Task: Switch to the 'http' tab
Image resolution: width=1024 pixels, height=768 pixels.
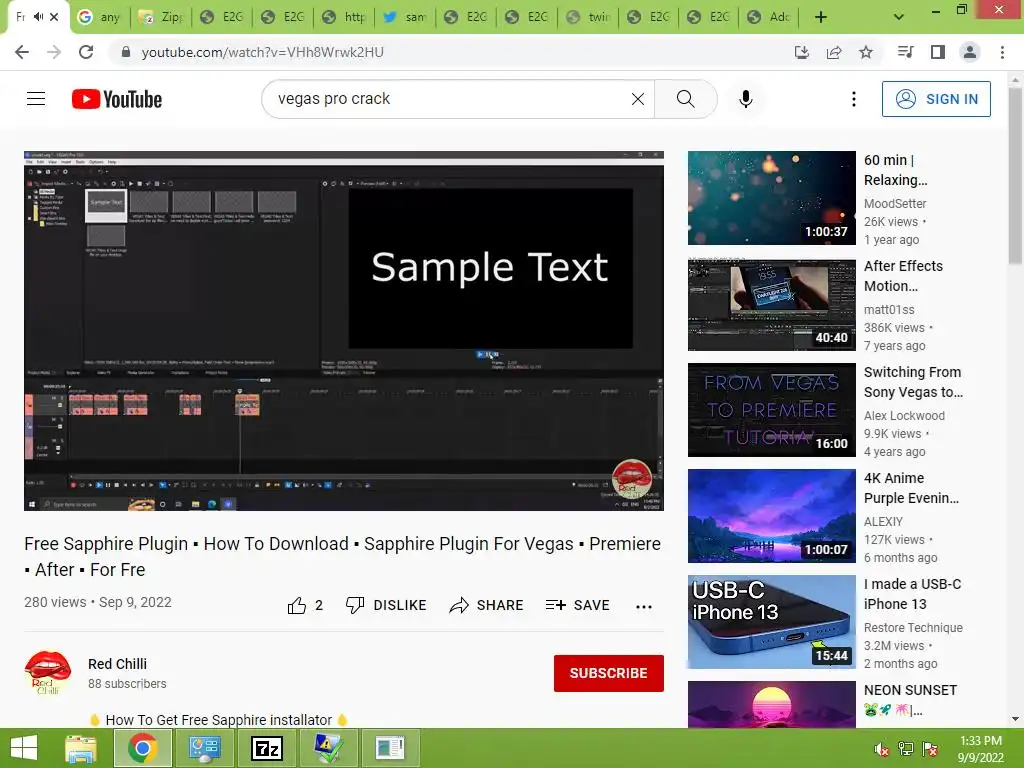Action: click(x=344, y=17)
